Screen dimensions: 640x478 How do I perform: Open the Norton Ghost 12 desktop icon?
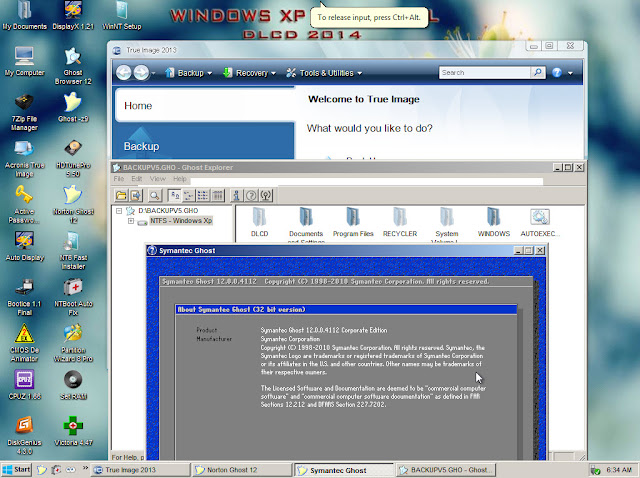[x=73, y=205]
